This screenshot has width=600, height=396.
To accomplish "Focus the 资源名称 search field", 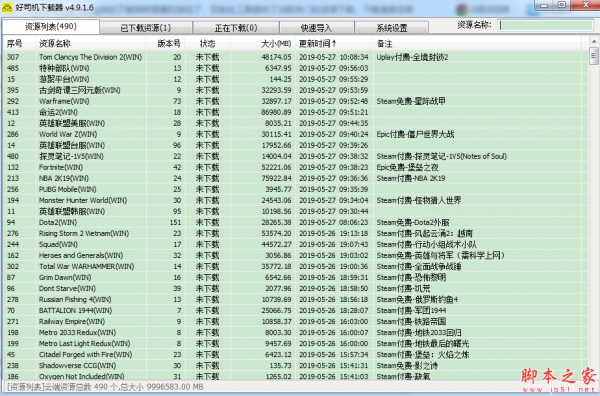I will coord(546,26).
